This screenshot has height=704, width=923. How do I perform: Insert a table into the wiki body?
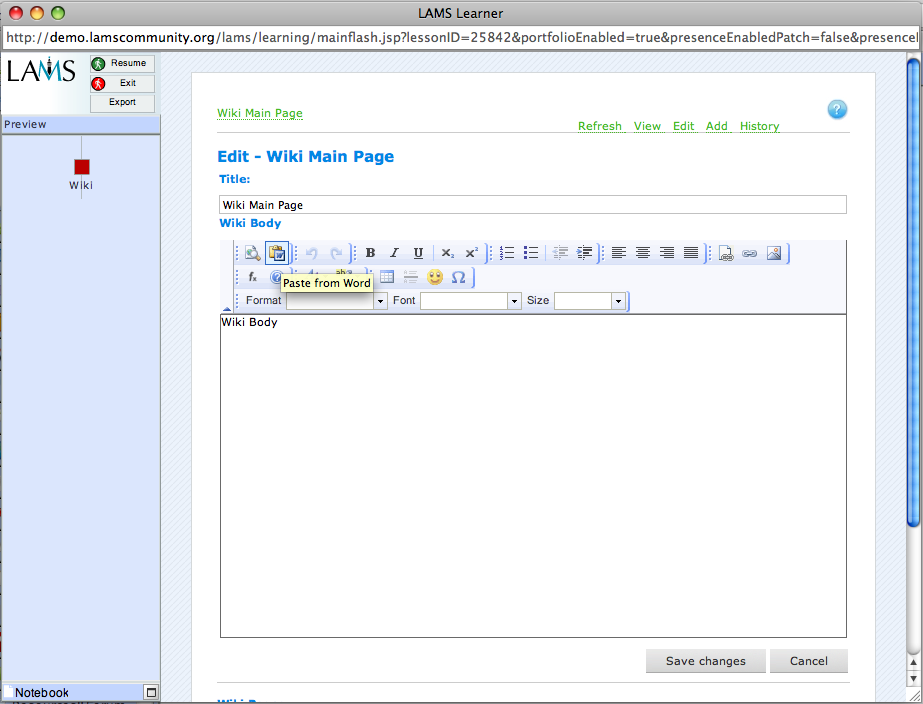click(387, 277)
